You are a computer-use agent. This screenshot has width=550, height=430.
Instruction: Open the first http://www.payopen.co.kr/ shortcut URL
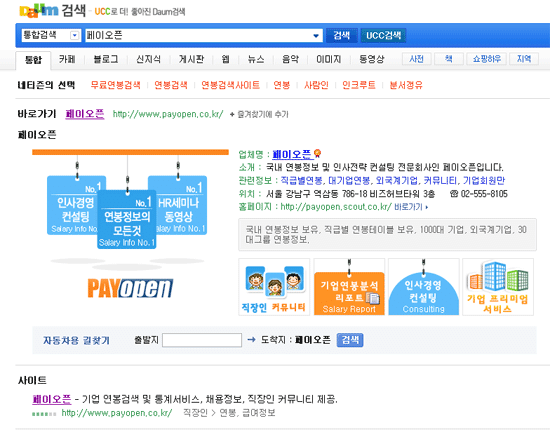168,114
